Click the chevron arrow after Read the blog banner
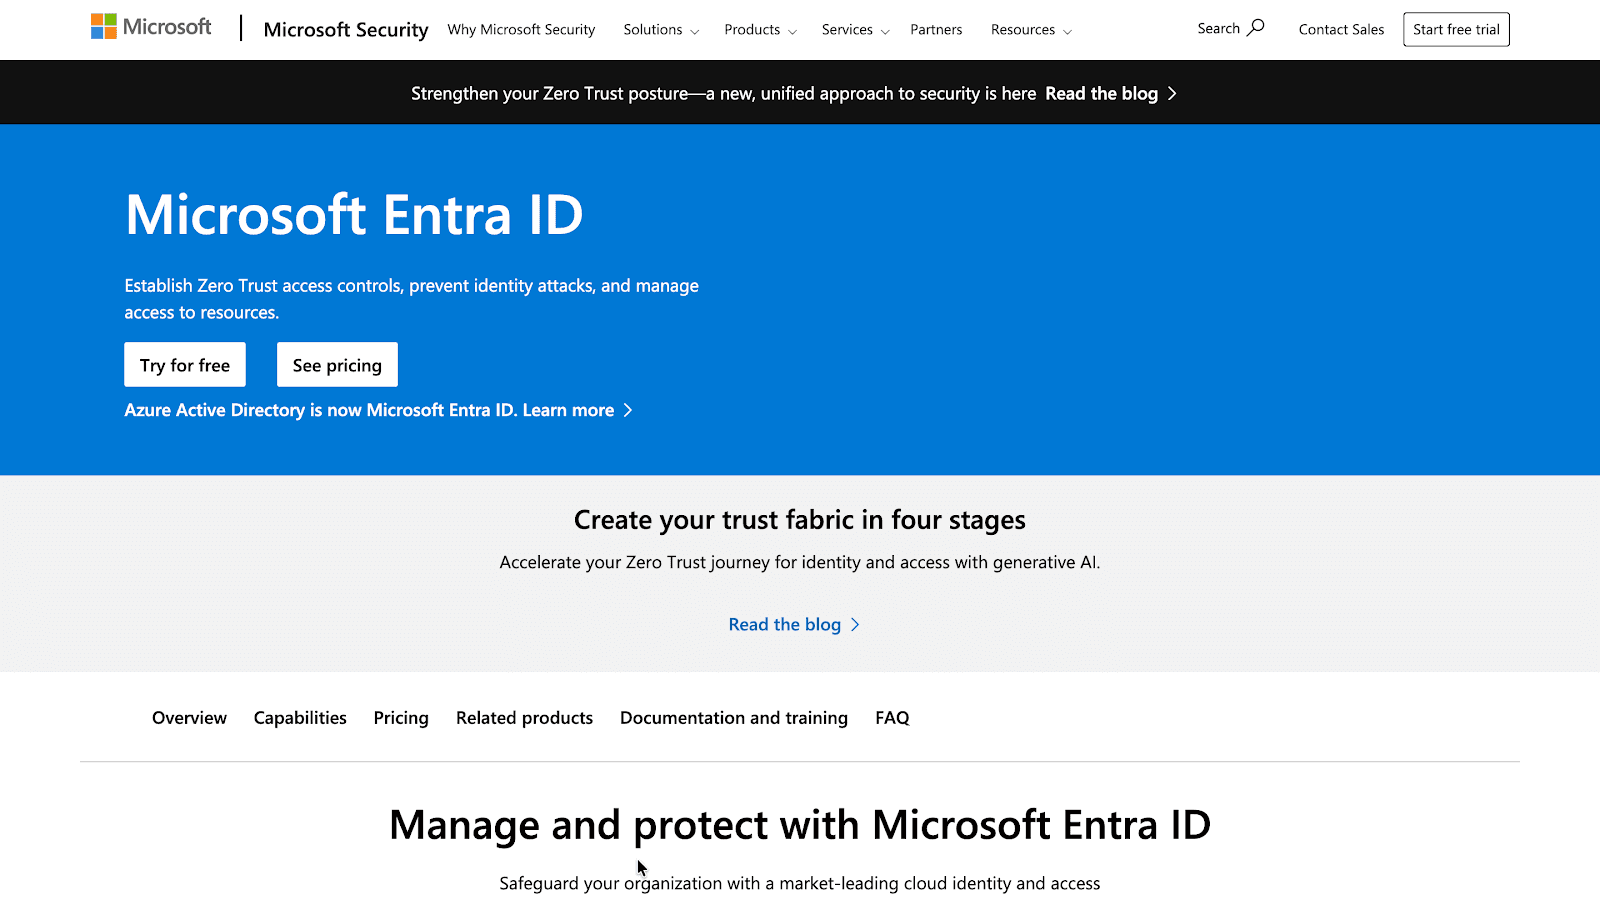The height and width of the screenshot is (900, 1600). [x=1175, y=93]
